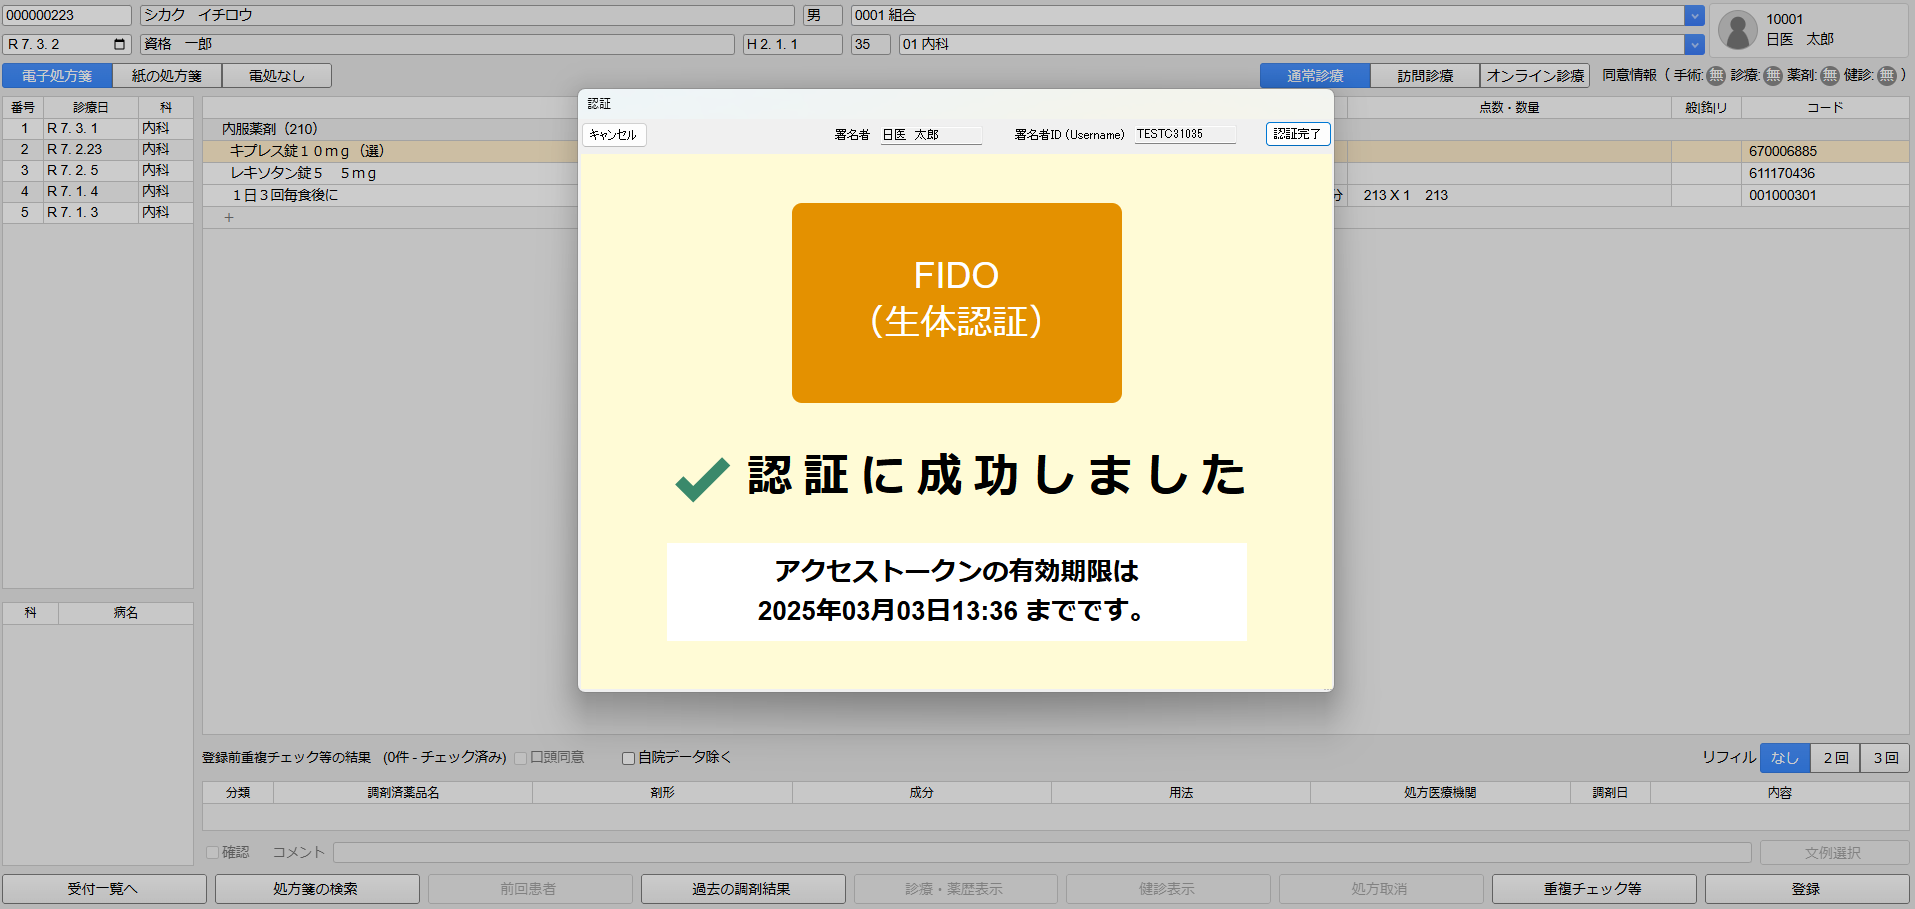Click 過去の調剤結果 button
Viewport: 1915px width, 909px height.
(743, 889)
